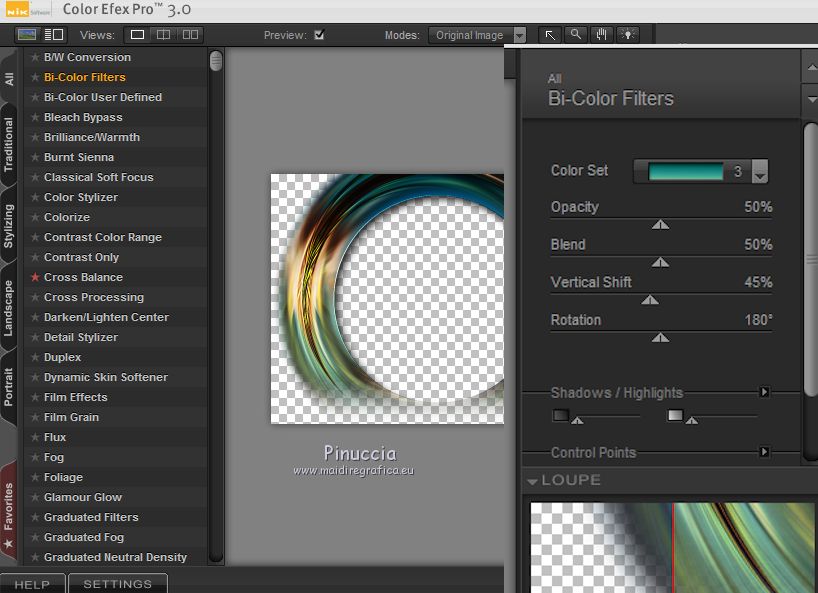The height and width of the screenshot is (593, 818).
Task: Select the zoom magnifier tool
Action: click(x=575, y=35)
